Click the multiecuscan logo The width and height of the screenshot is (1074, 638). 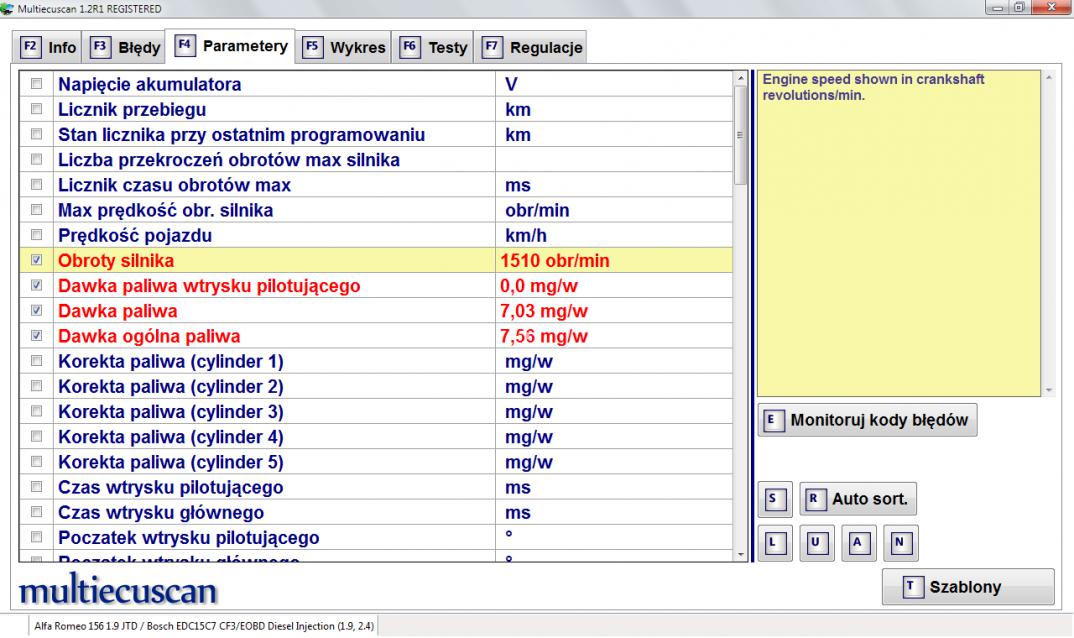click(x=118, y=589)
